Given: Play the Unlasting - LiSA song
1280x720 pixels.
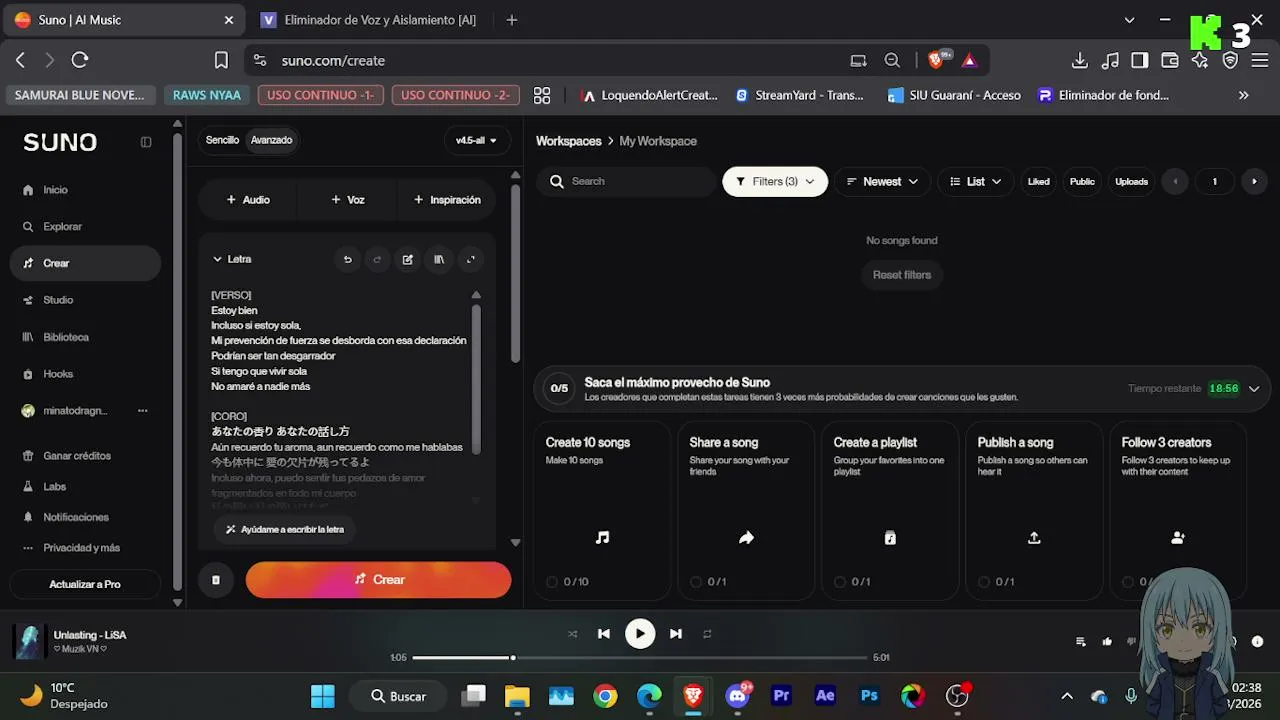Looking at the screenshot, I should 640,633.
